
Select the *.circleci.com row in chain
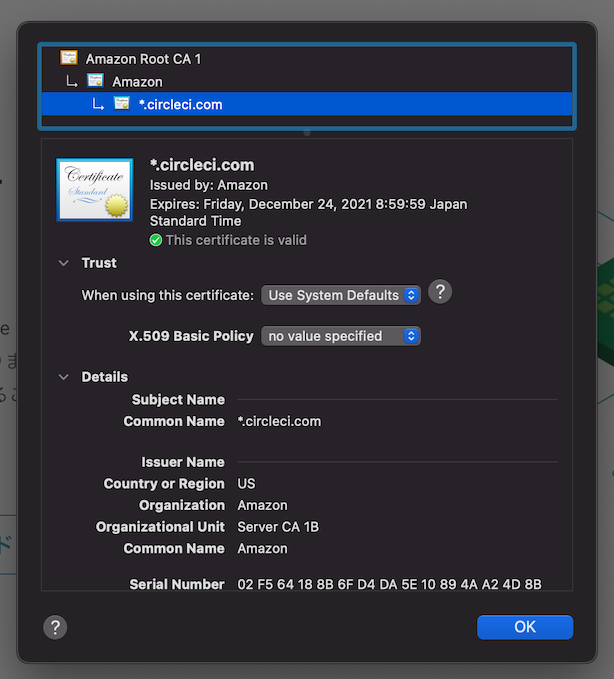click(307, 104)
